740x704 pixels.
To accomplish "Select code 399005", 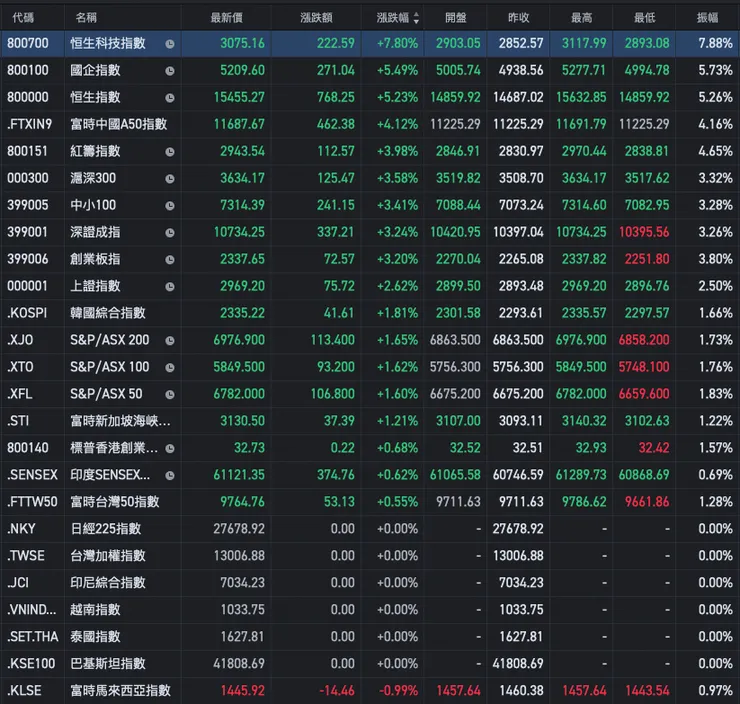I will [x=28, y=205].
